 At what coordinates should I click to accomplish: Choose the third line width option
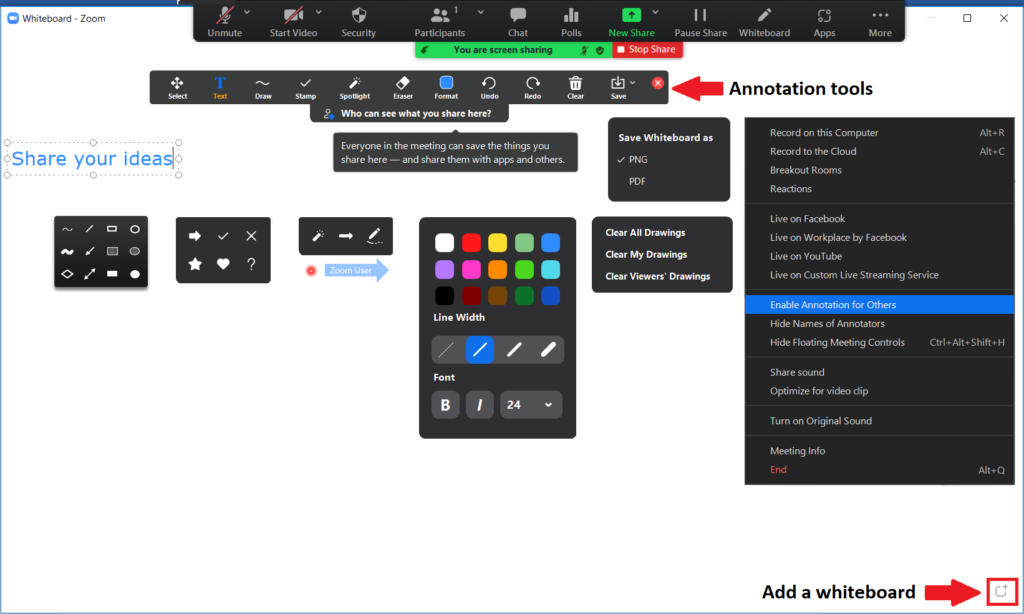514,350
